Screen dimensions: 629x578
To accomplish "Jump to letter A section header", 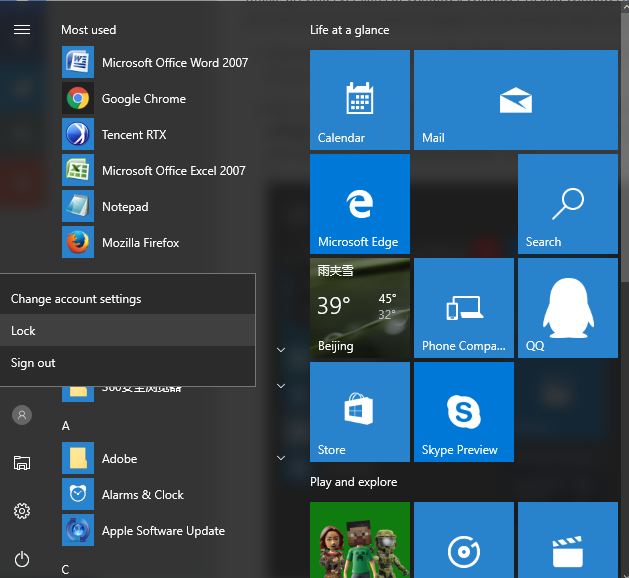I will click(66, 426).
